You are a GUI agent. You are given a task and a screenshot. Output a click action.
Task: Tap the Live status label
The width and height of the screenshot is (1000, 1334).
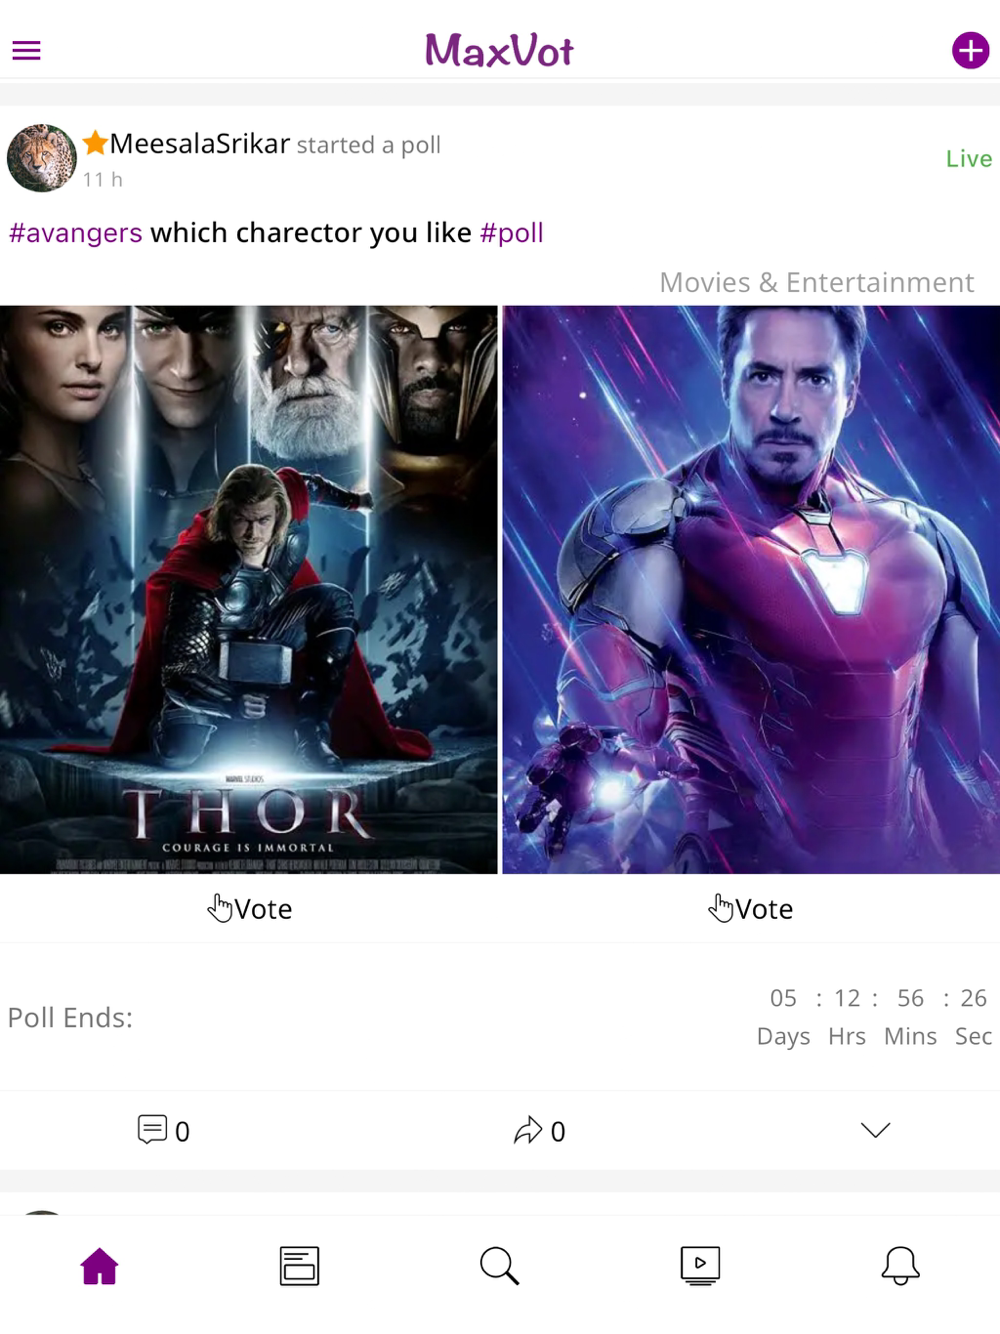[968, 158]
